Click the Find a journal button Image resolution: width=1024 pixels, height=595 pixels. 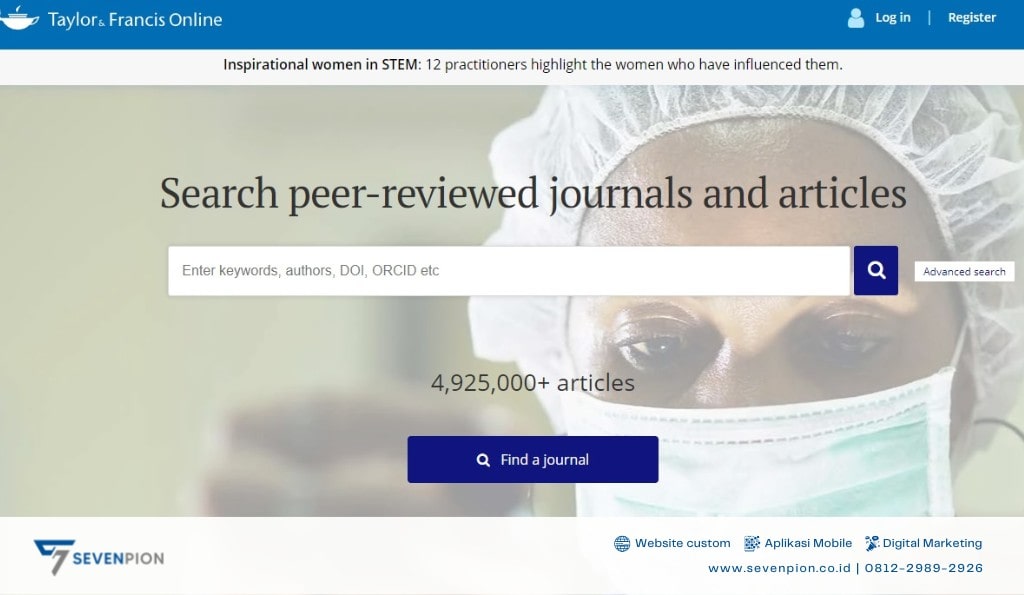[533, 460]
